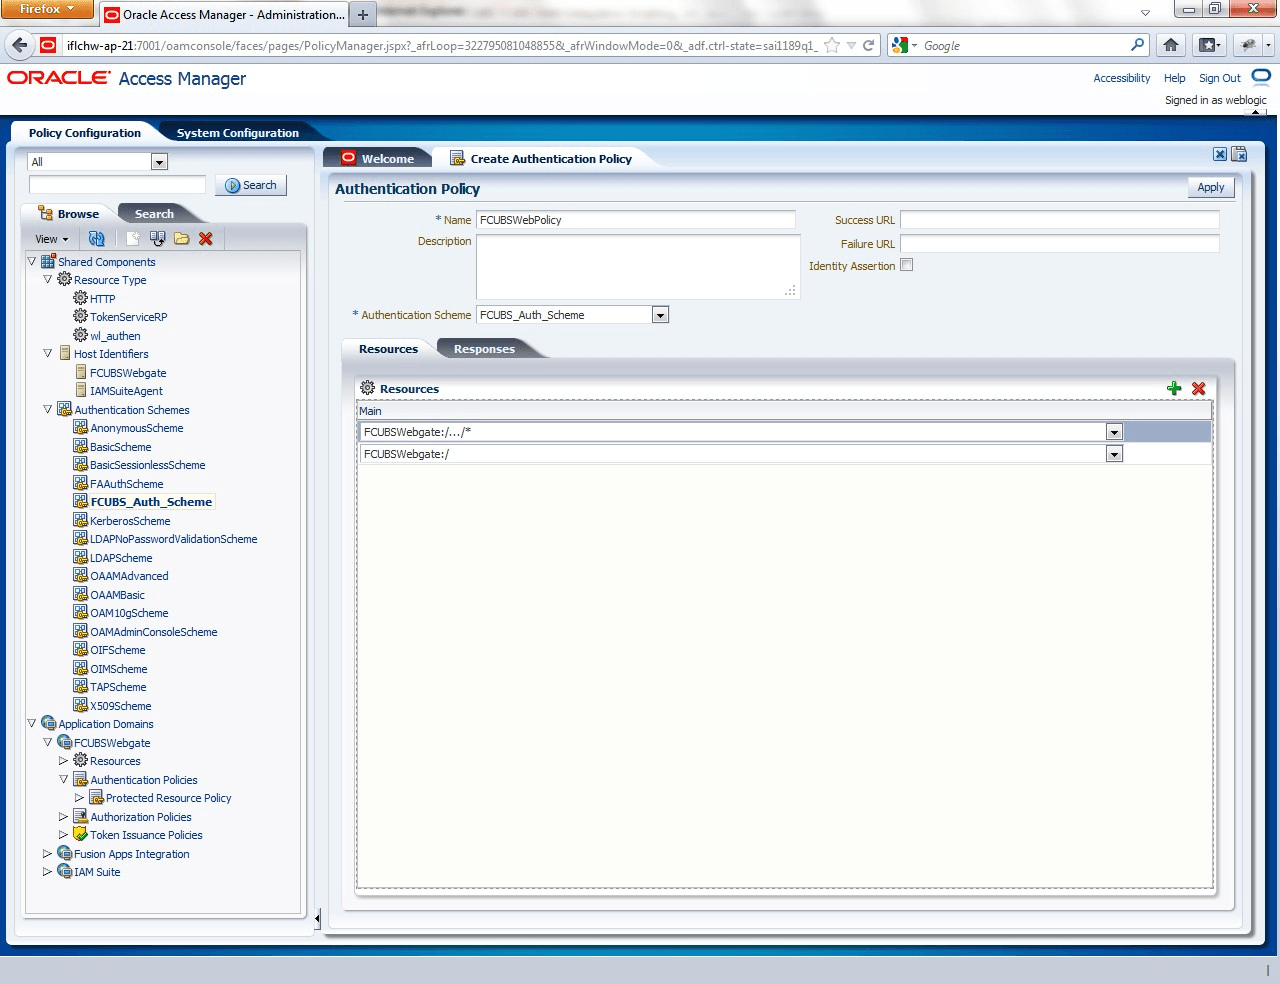Add a resource with the green plus
The height and width of the screenshot is (984, 1280).
coord(1174,389)
